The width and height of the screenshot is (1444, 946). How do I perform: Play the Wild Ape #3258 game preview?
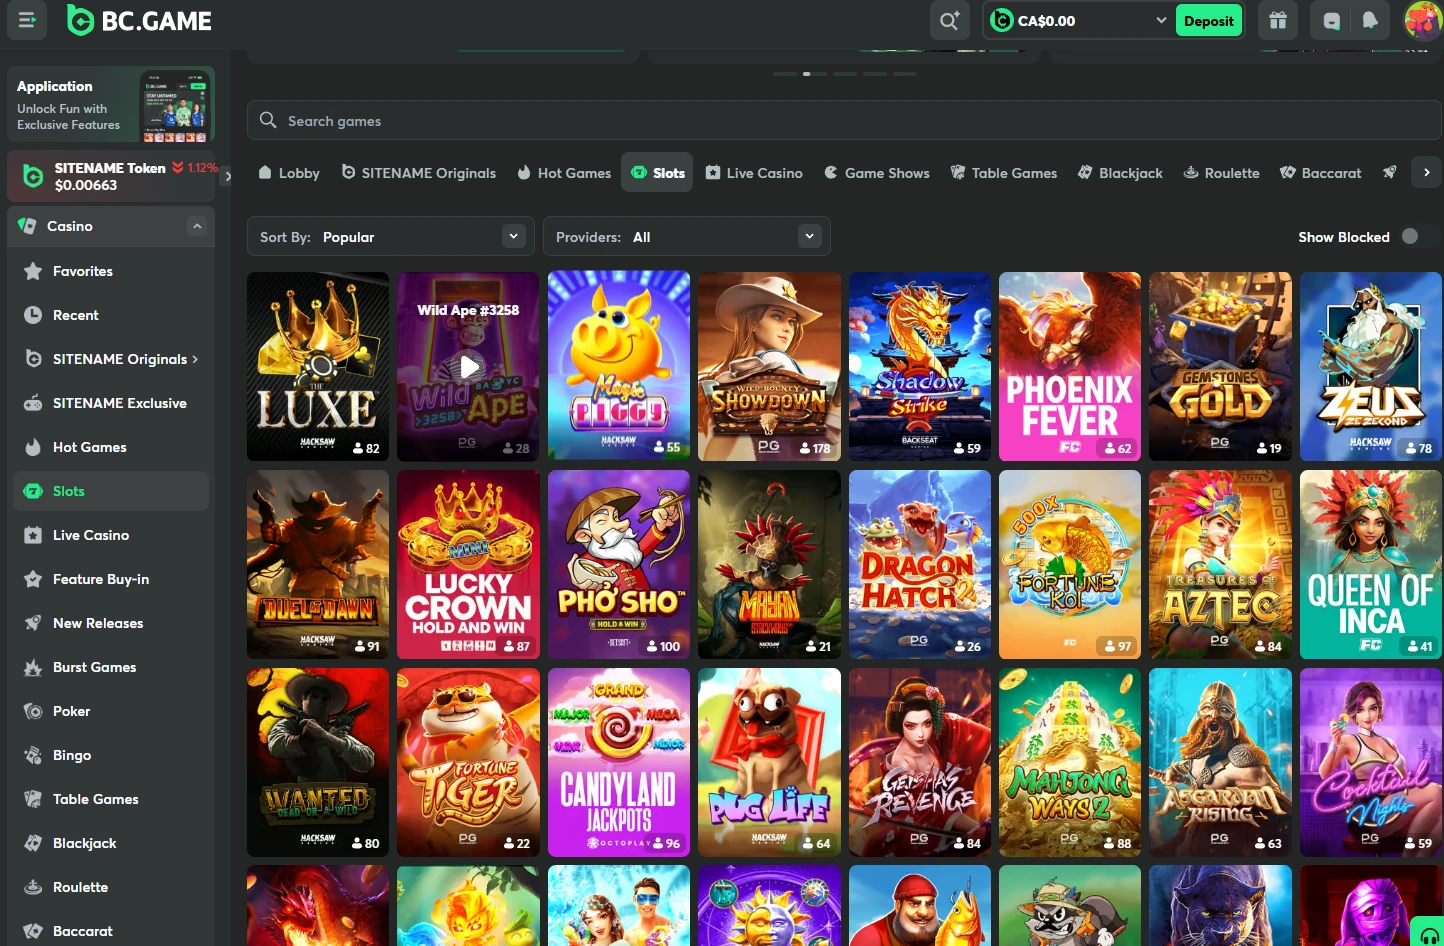468,366
